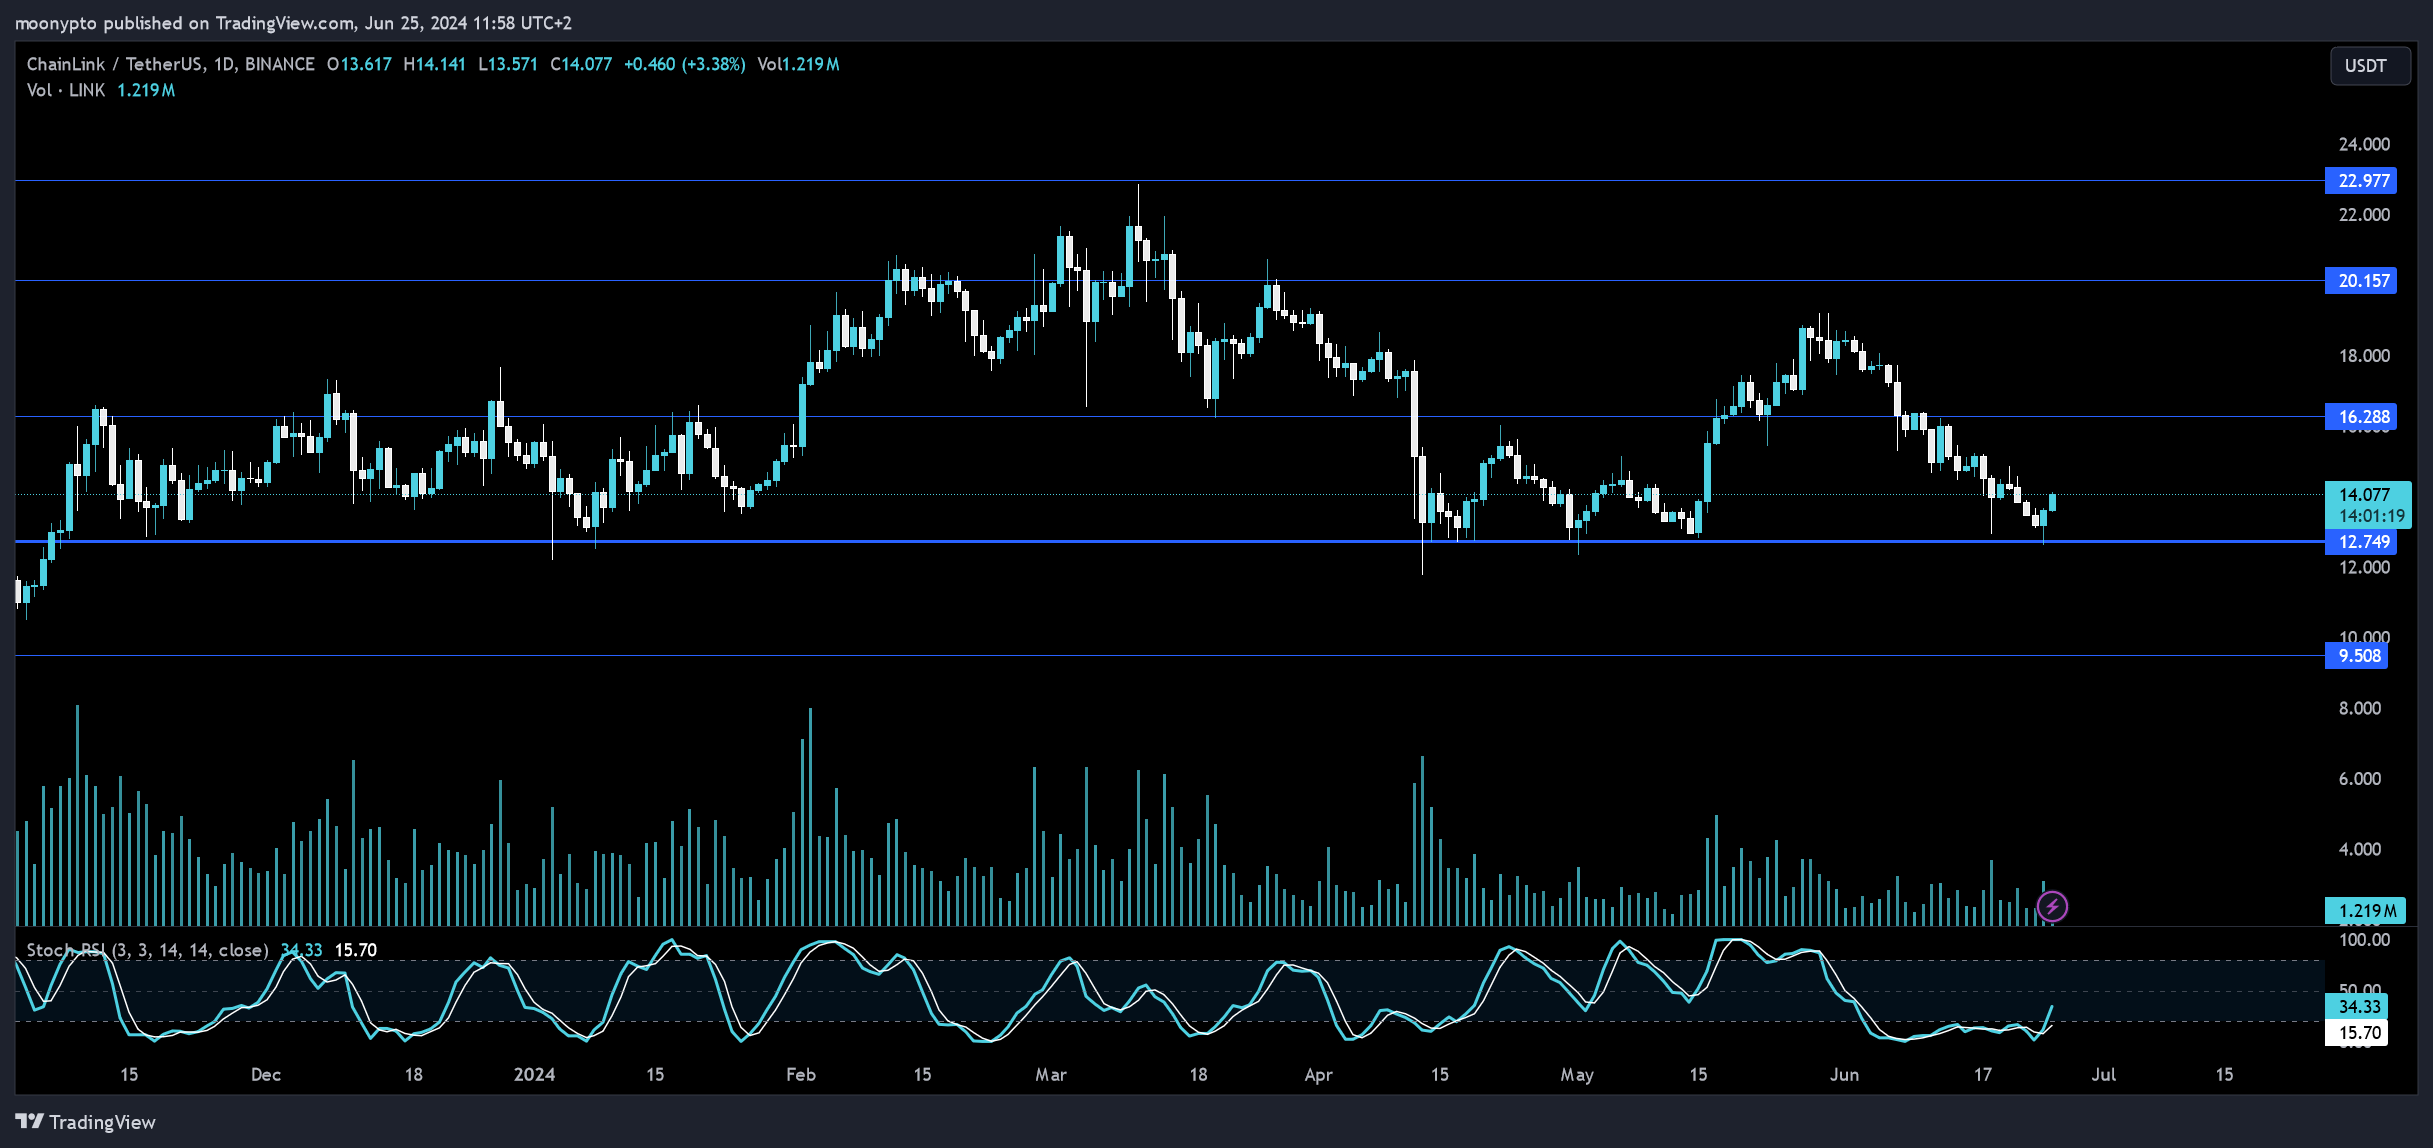The image size is (2433, 1148).
Task: Click the Jul label on time axis
Action: coord(2104,1075)
